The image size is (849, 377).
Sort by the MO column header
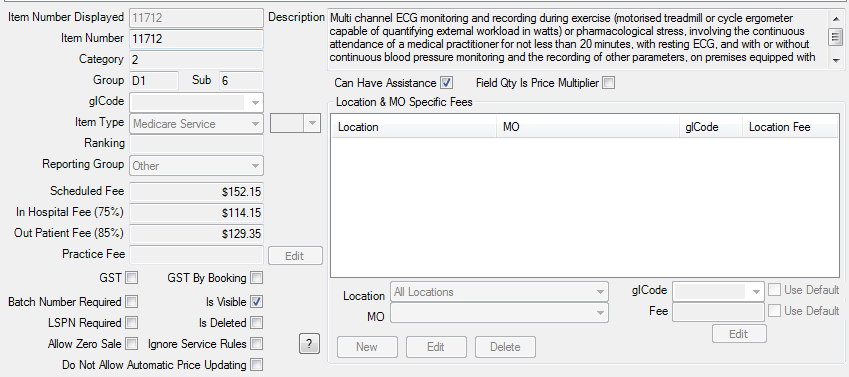coord(588,127)
